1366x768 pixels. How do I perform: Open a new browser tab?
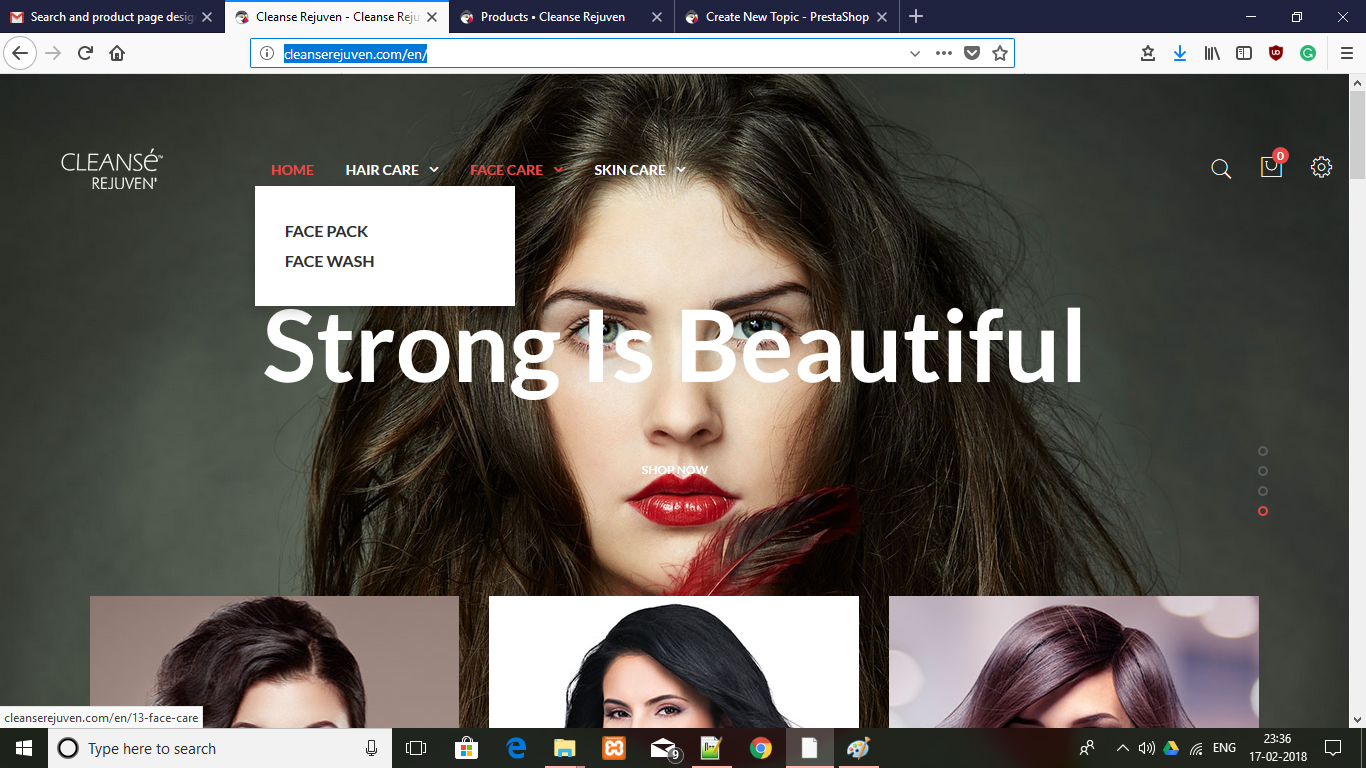(916, 16)
